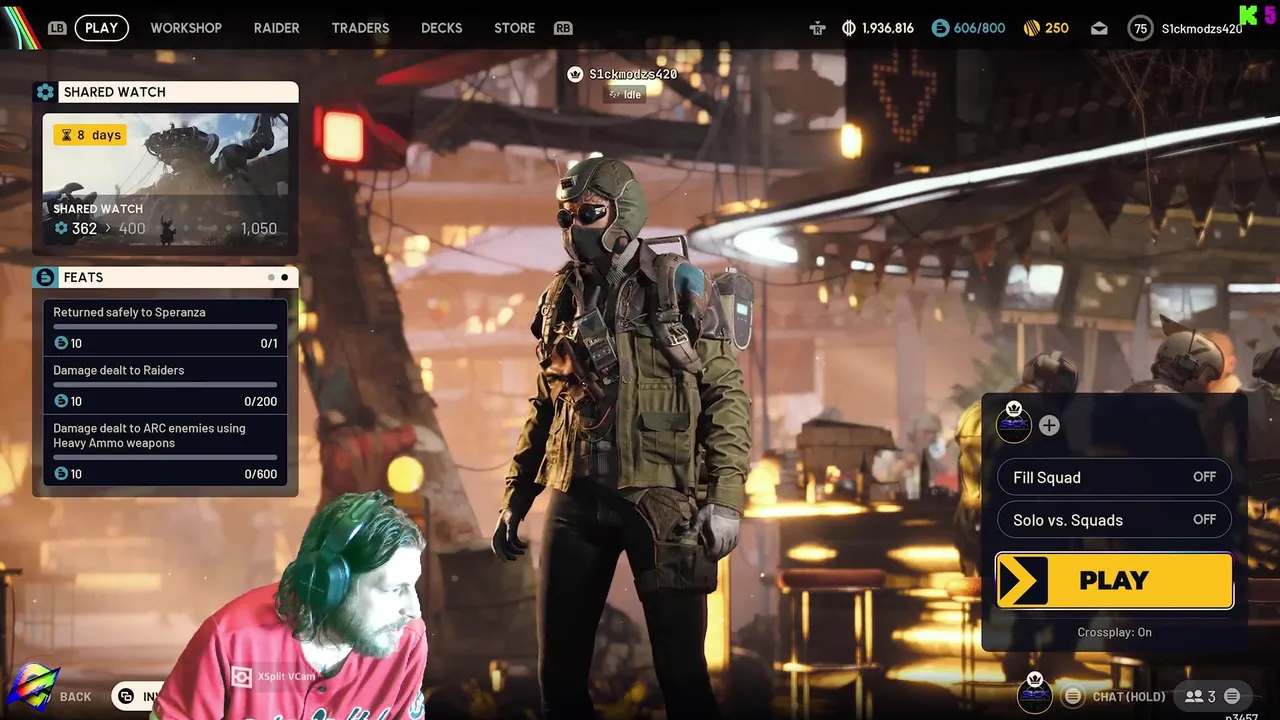Screen dimensions: 1280x720
Task: Click the RB bumper icon after STORE
Action: click(563, 28)
